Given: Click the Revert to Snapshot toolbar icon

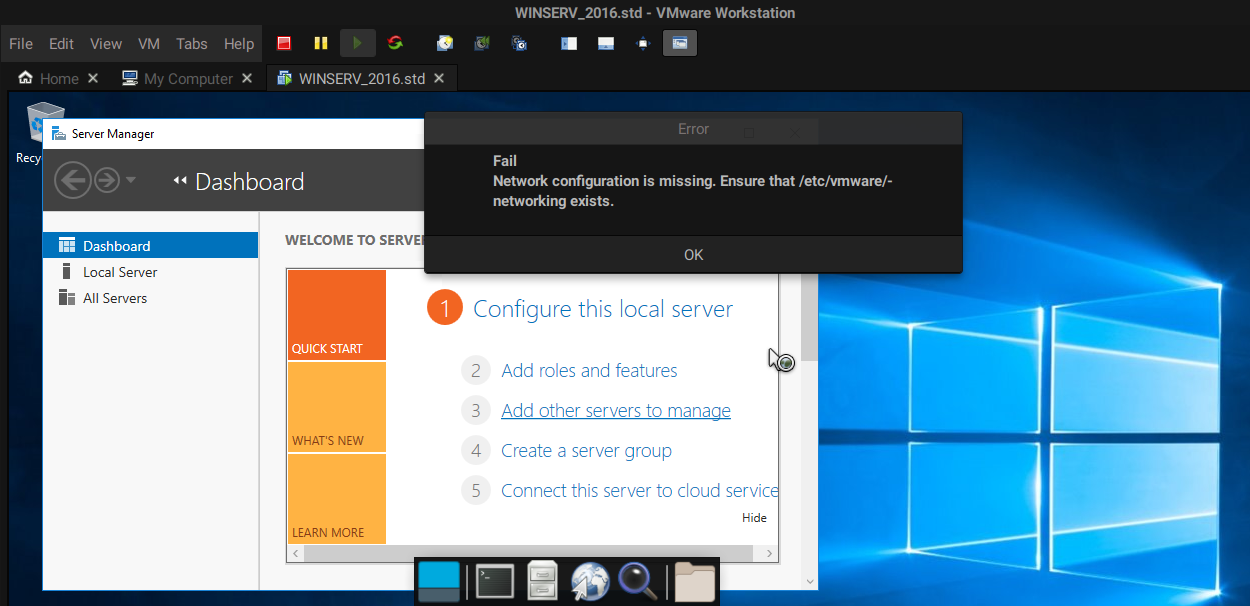Looking at the screenshot, I should pyautogui.click(x=482, y=43).
